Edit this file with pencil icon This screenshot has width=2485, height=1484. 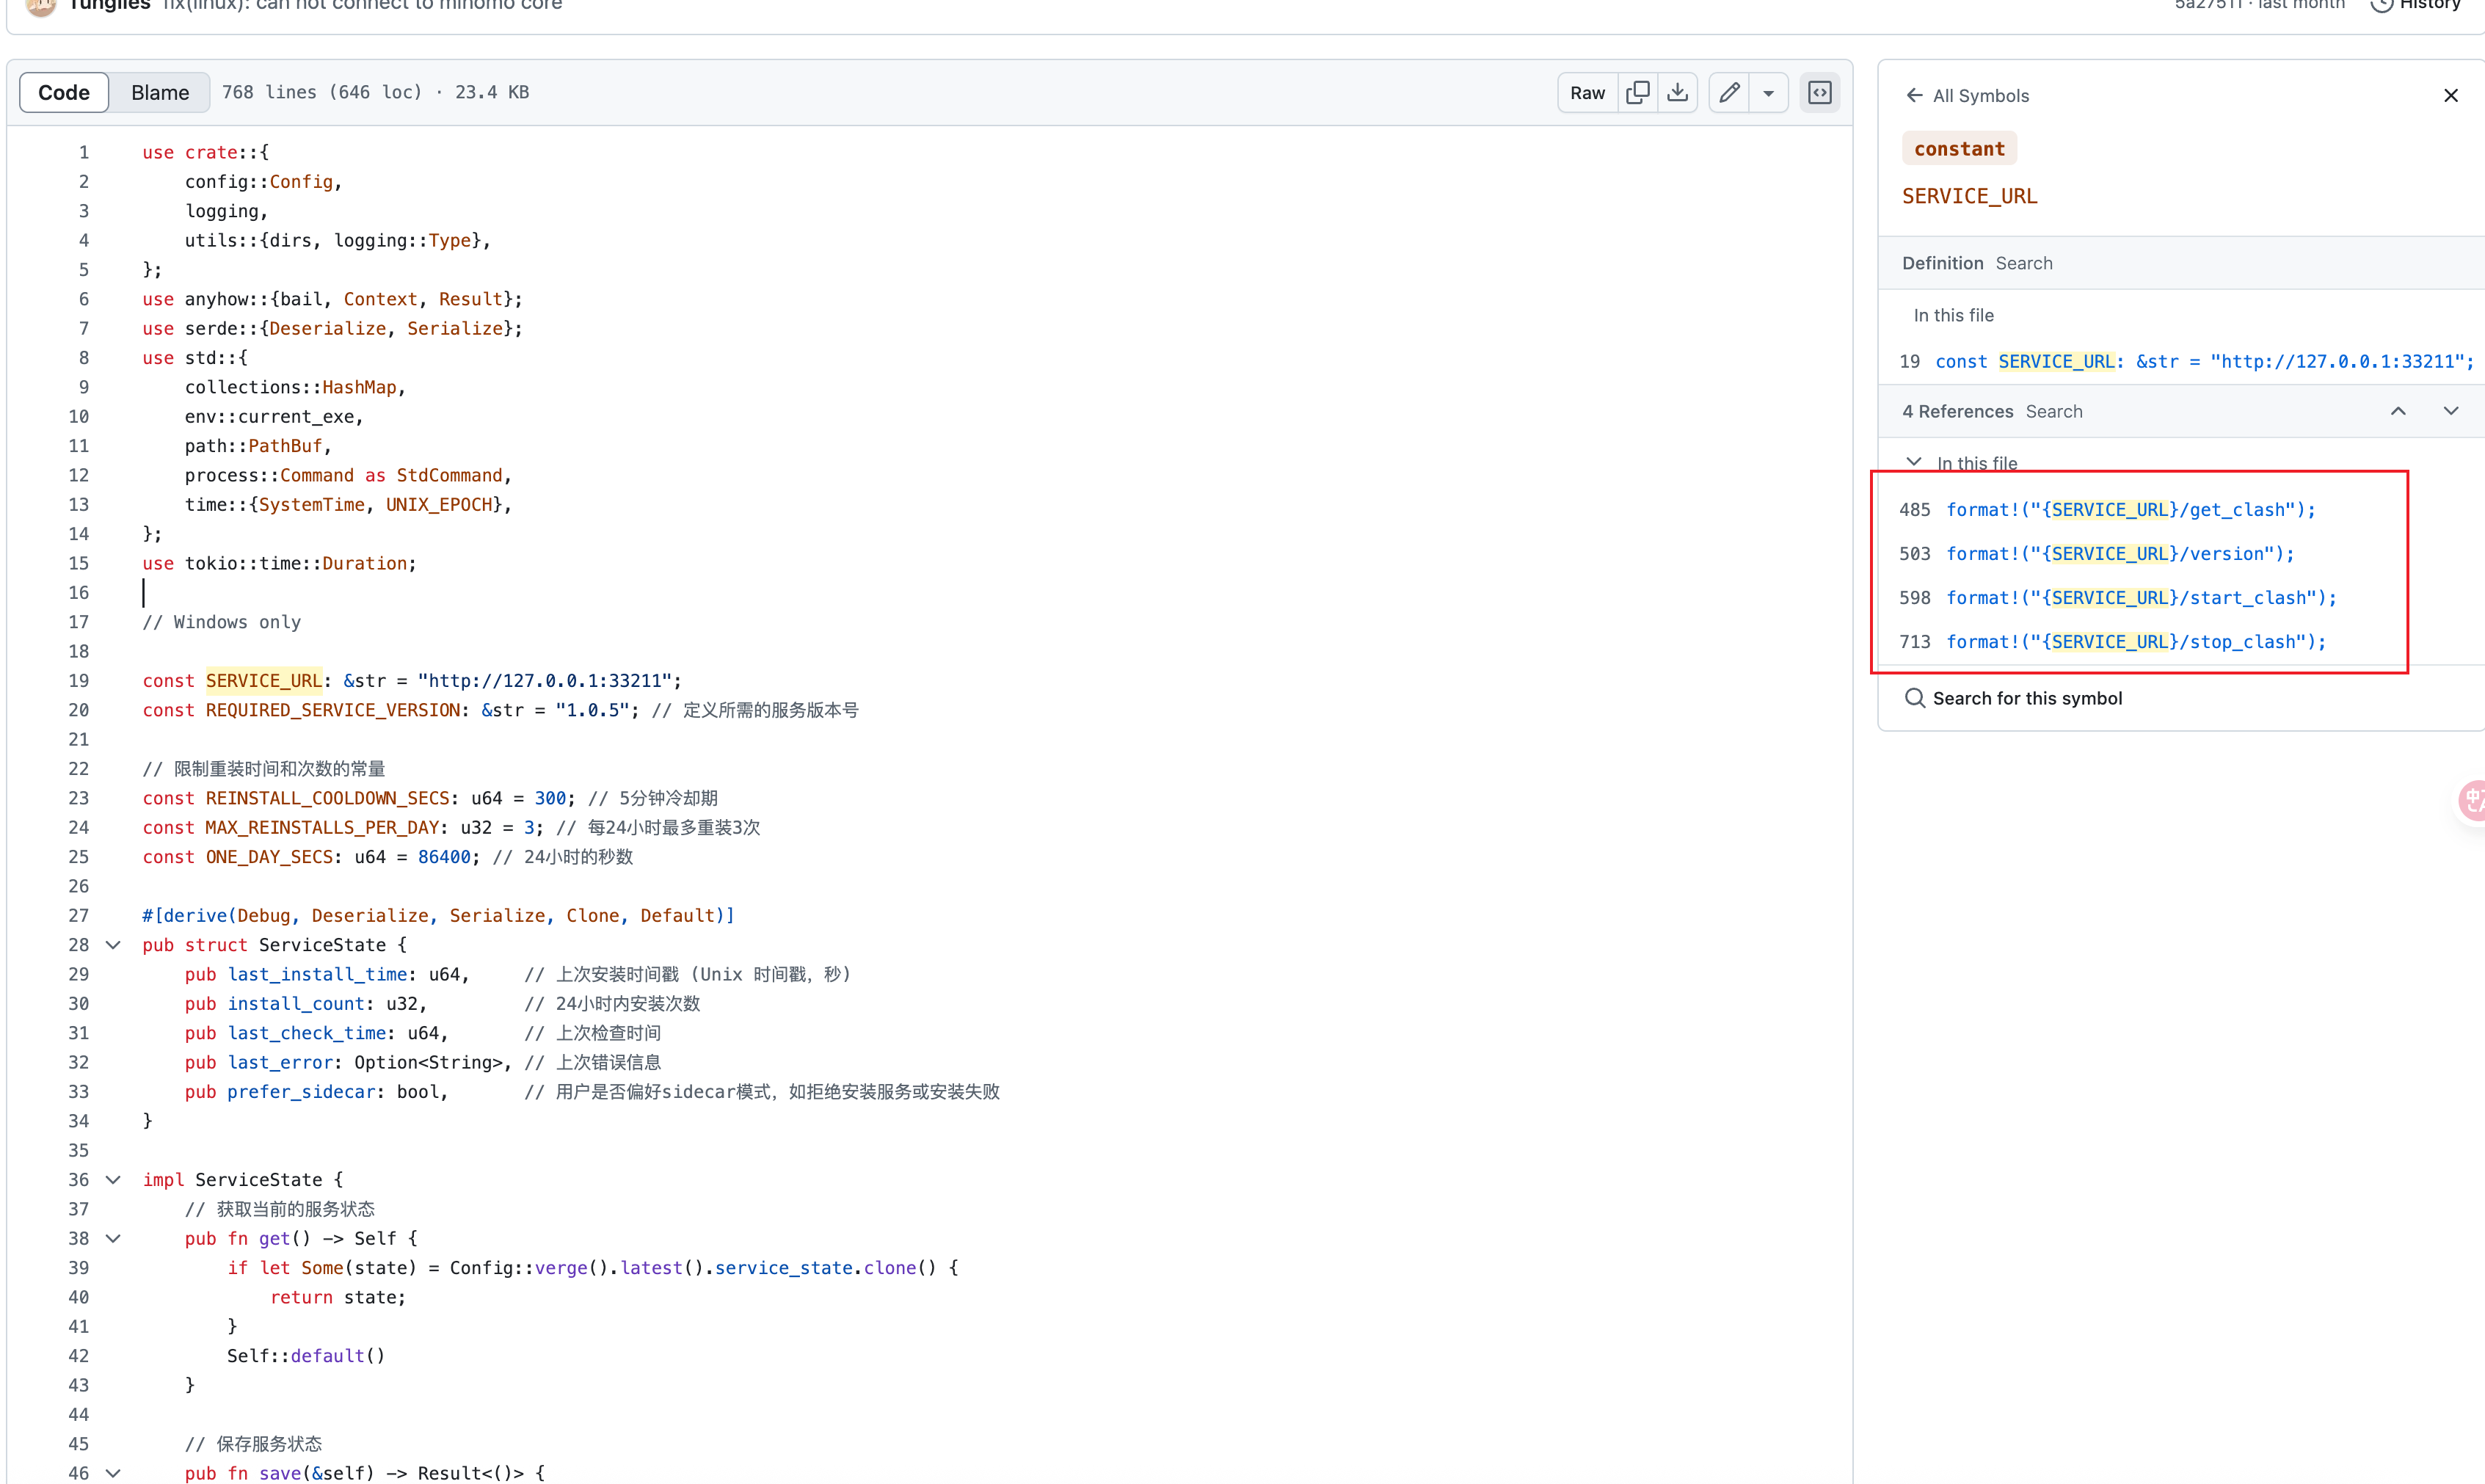[x=1729, y=93]
